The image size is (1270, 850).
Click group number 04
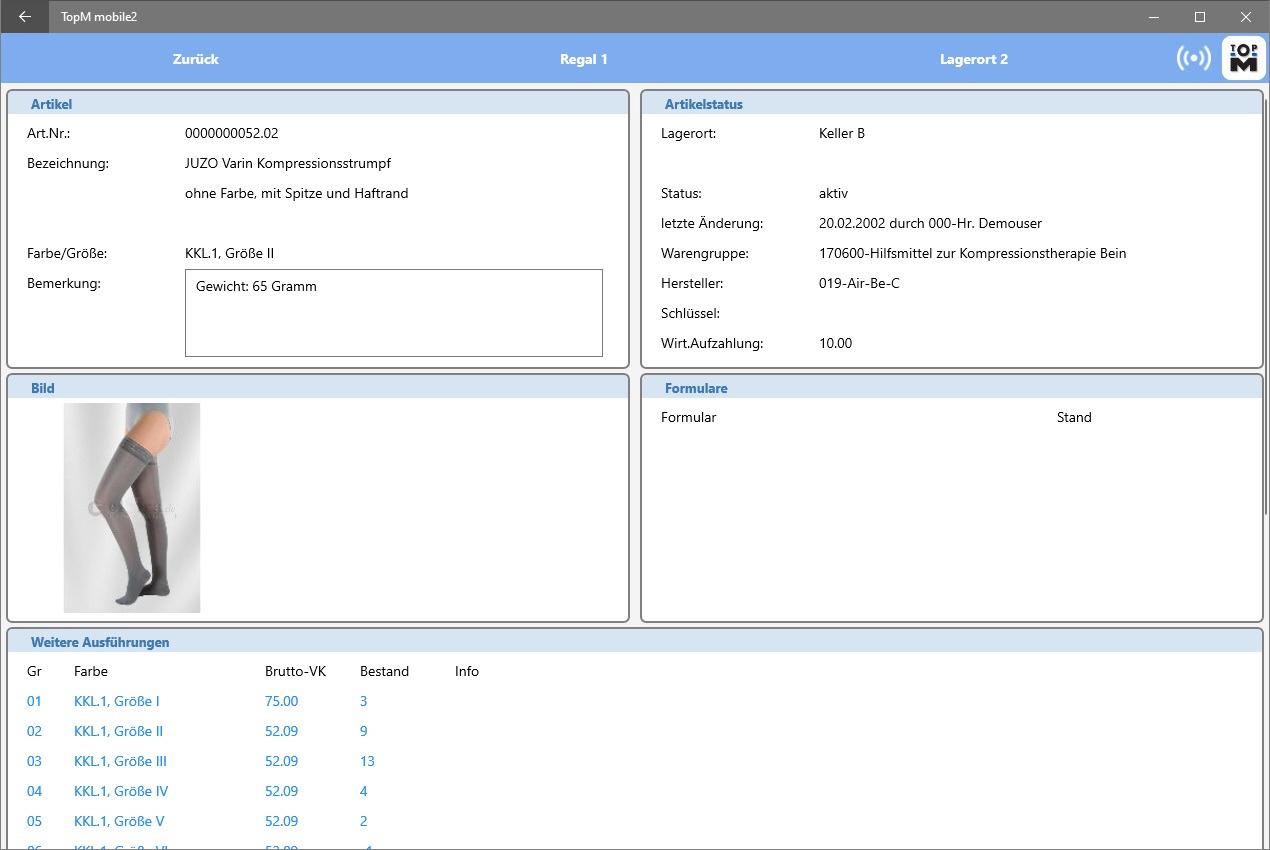(35, 791)
